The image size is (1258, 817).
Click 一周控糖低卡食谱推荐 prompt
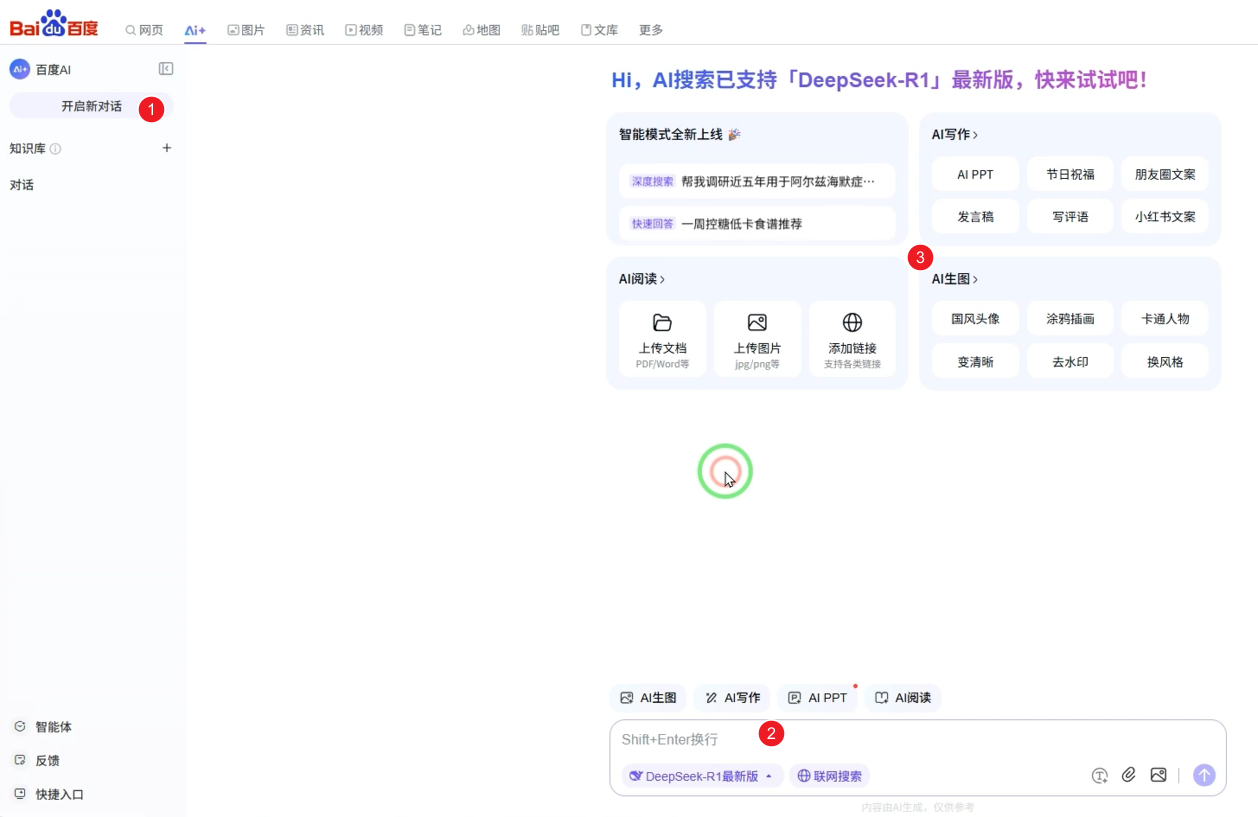click(757, 224)
